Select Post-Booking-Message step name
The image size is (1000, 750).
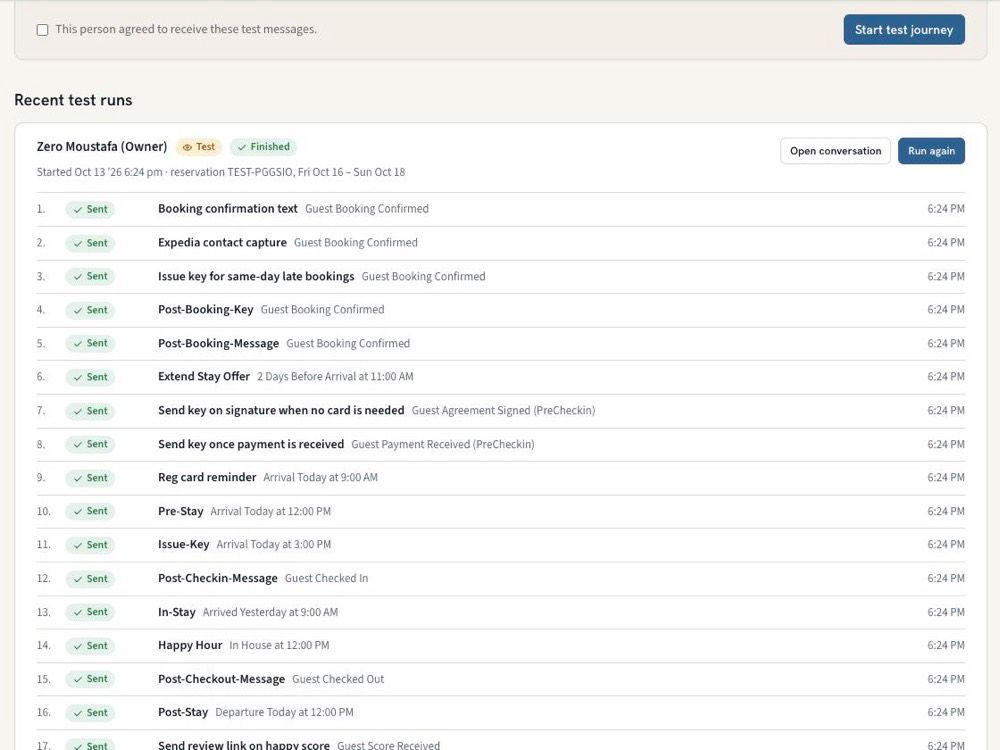click(x=218, y=343)
